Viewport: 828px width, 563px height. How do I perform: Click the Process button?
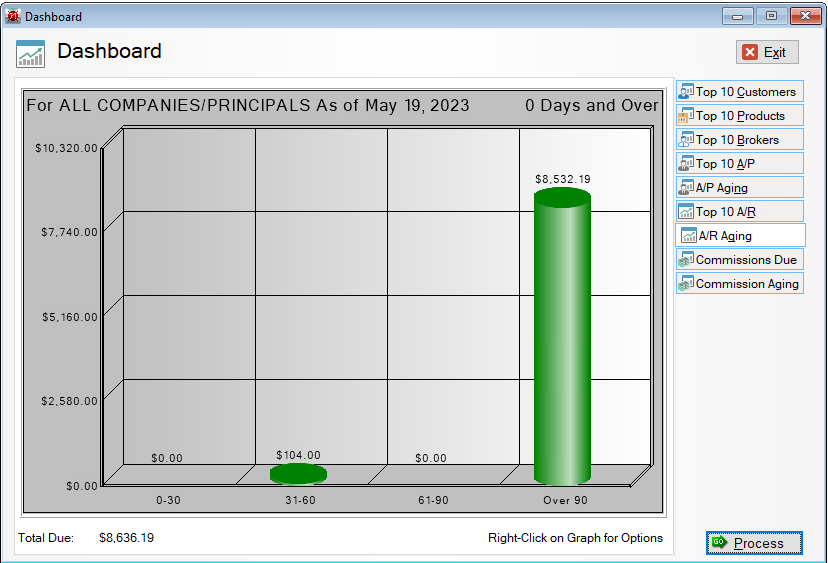click(754, 543)
